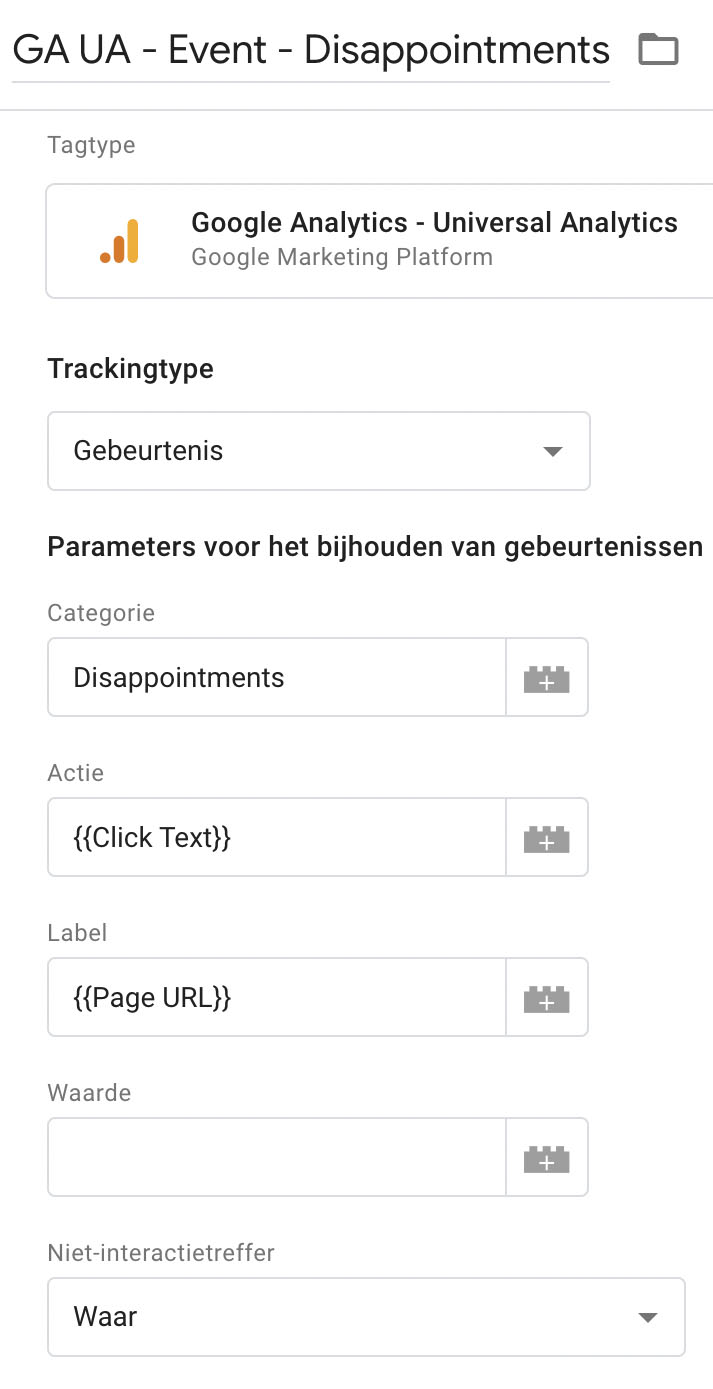Add variable to the Waarde field

[547, 1157]
